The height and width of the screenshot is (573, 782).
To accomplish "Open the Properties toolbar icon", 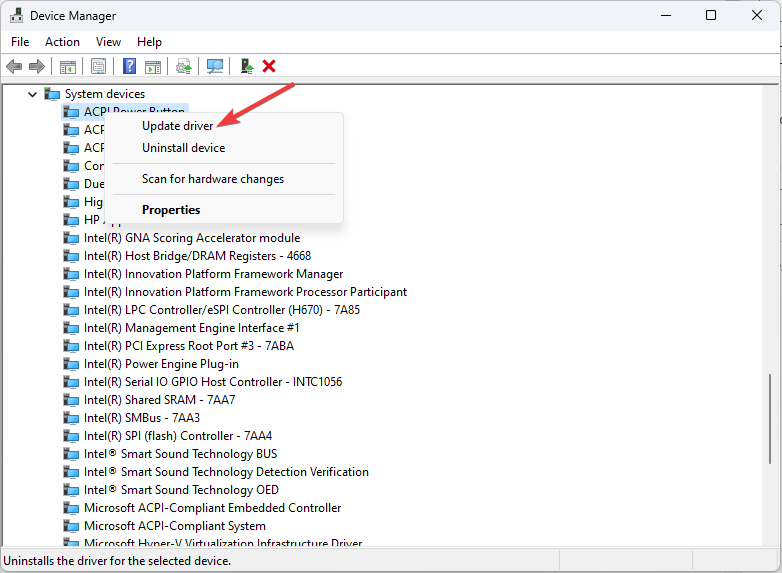I will pyautogui.click(x=98, y=66).
